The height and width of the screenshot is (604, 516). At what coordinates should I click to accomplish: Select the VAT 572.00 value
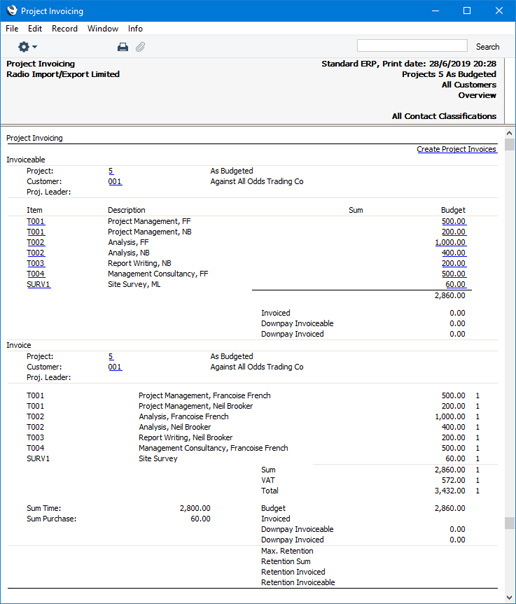tap(453, 480)
